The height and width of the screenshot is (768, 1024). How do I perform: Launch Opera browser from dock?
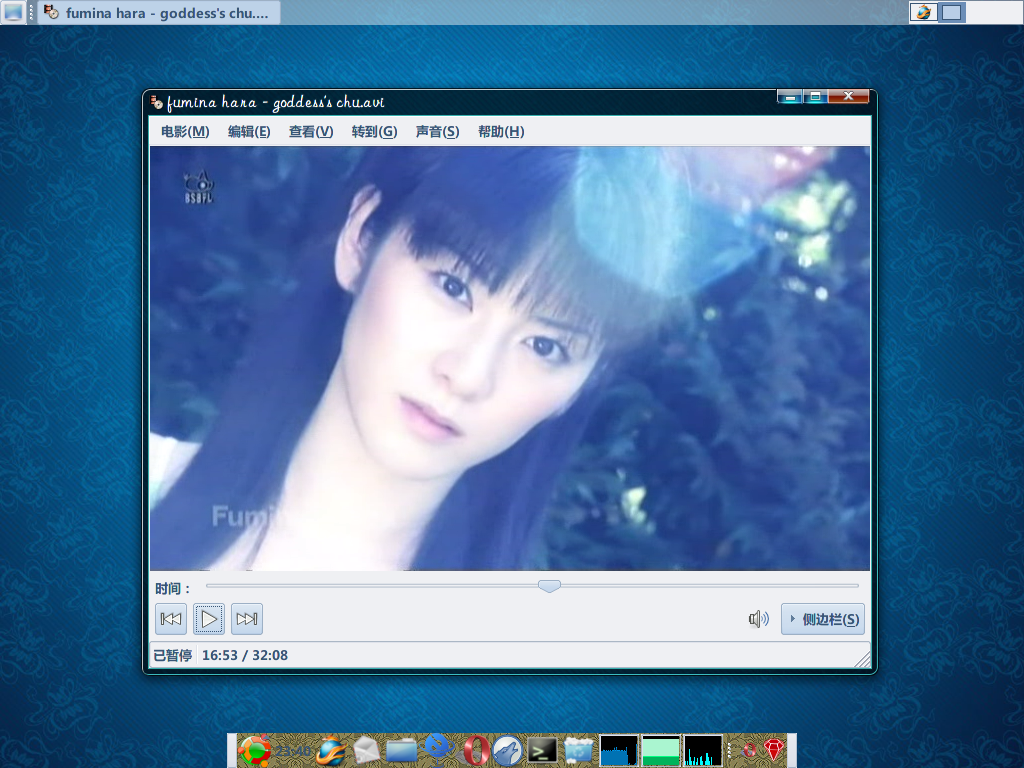point(475,750)
